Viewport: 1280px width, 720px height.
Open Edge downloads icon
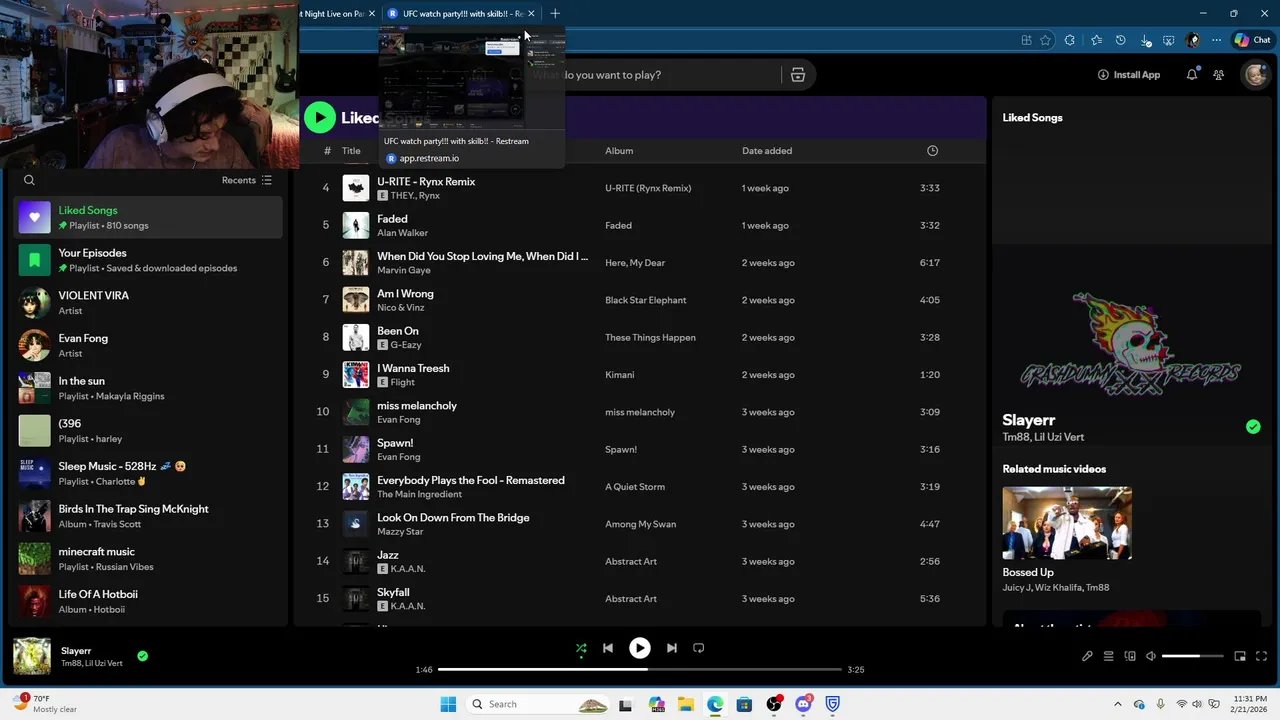(x=1145, y=40)
